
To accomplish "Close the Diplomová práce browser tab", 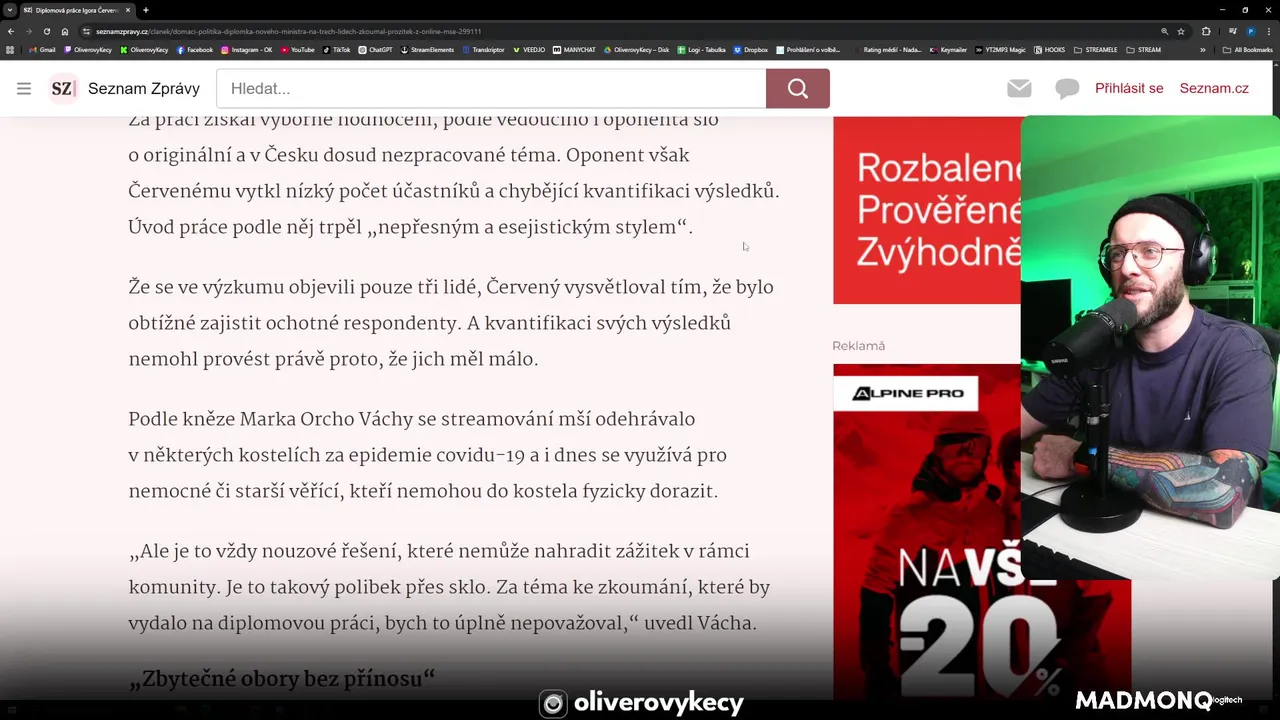I will pyautogui.click(x=126, y=10).
